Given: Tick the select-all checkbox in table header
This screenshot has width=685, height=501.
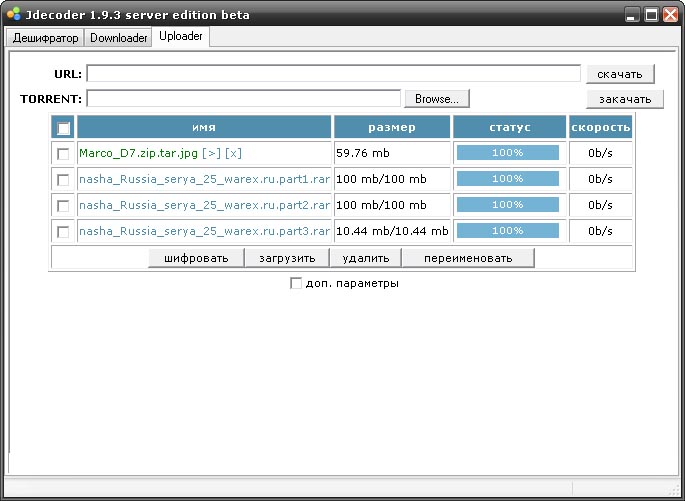Looking at the screenshot, I should (63, 128).
